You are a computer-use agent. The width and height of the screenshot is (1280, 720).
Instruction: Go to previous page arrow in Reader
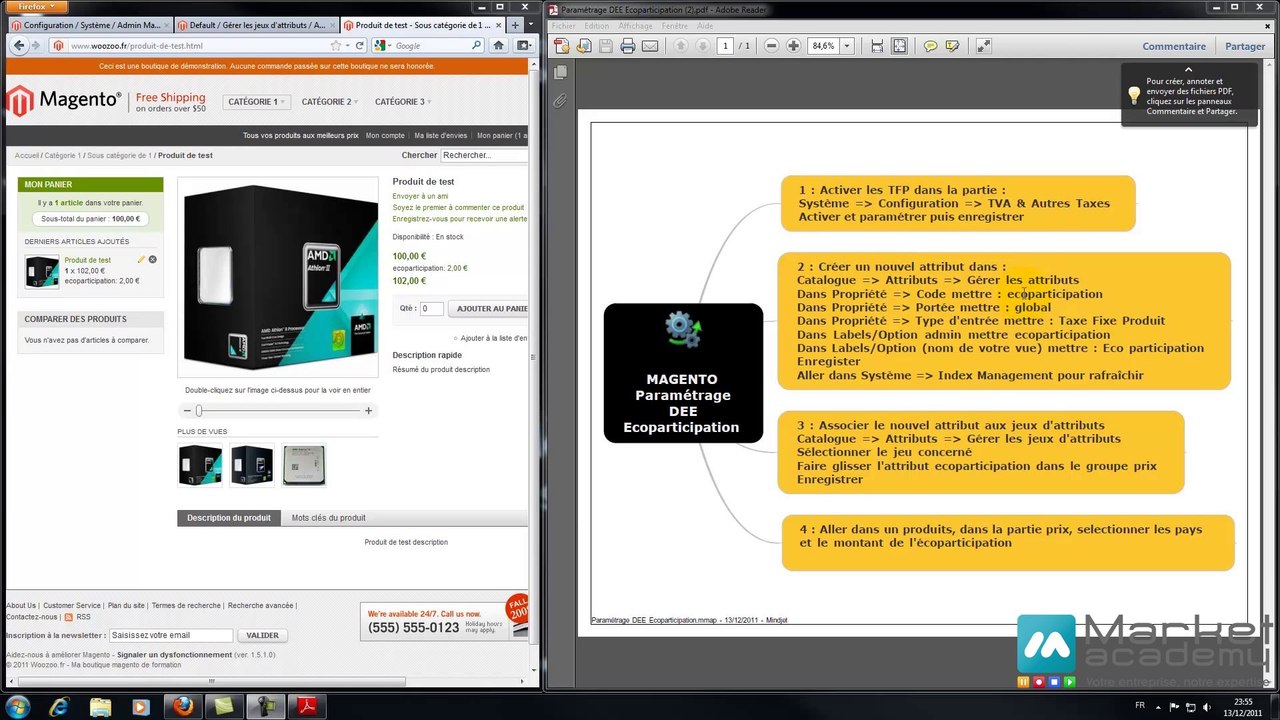681,46
